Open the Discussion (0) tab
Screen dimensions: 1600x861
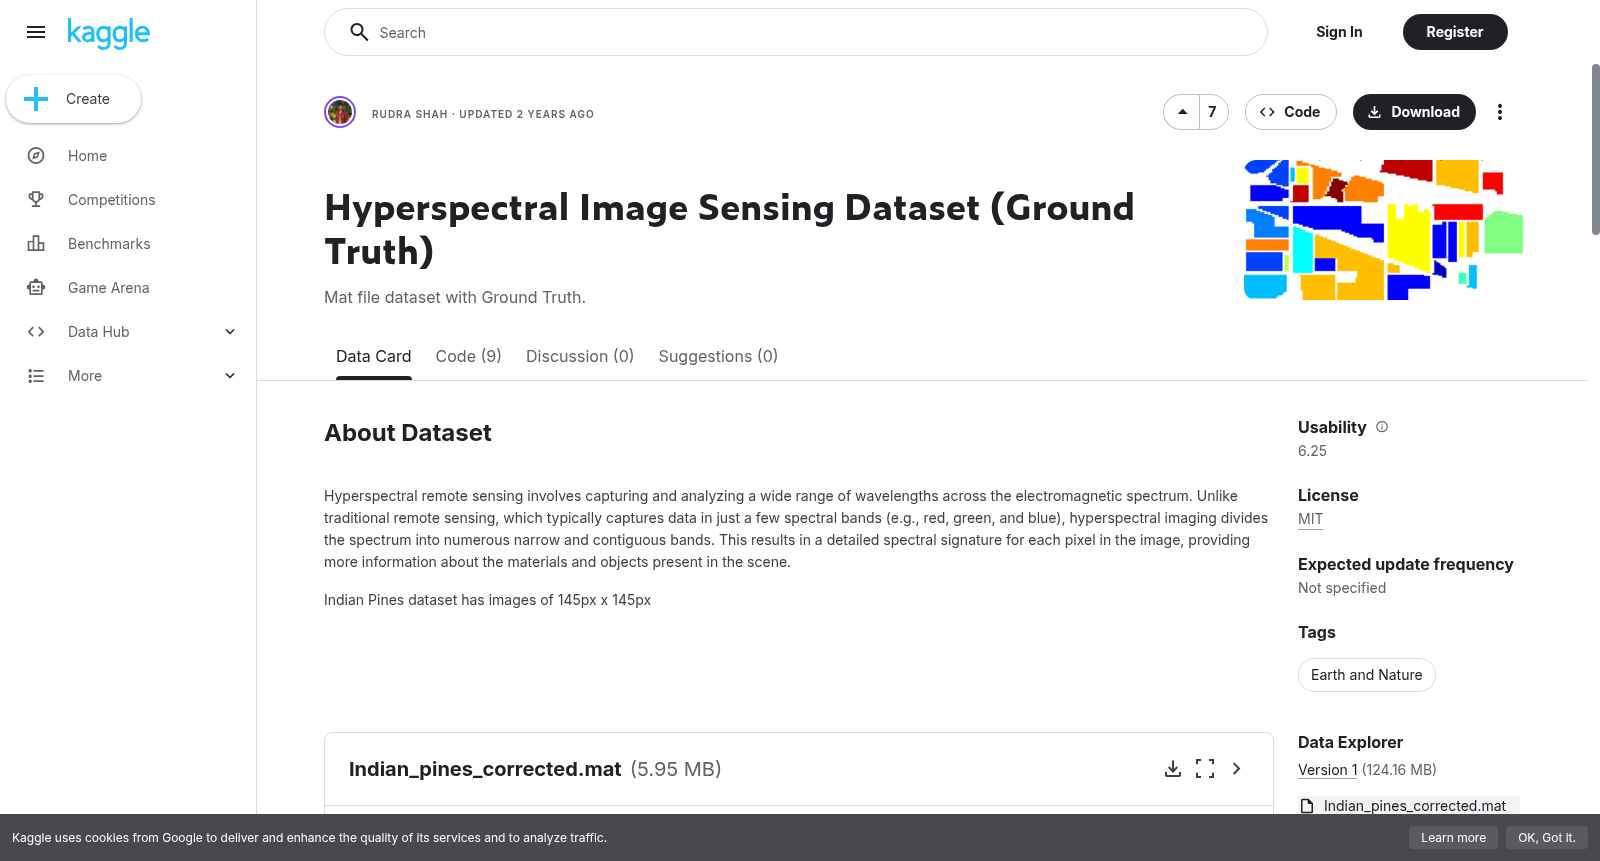pyautogui.click(x=580, y=356)
